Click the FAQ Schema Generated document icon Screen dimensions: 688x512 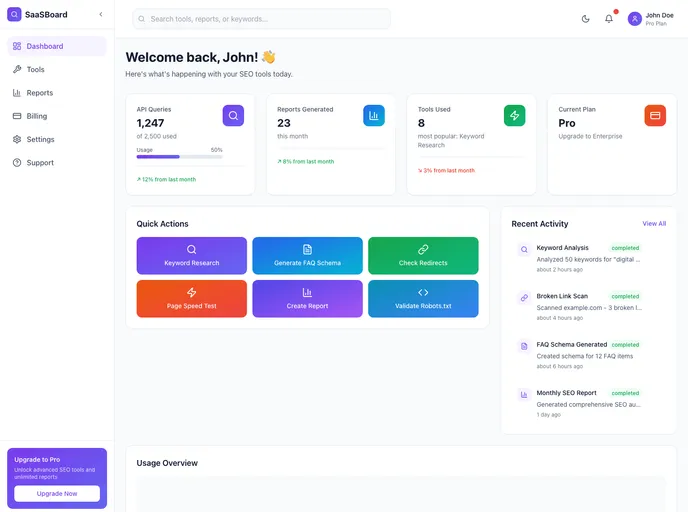click(x=524, y=346)
